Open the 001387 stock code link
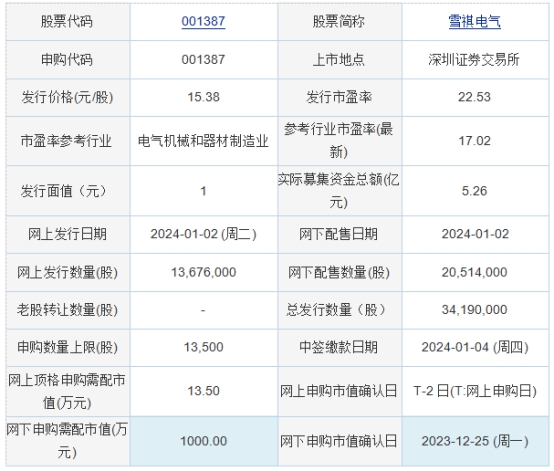The width and height of the screenshot is (554, 471). click(x=203, y=21)
